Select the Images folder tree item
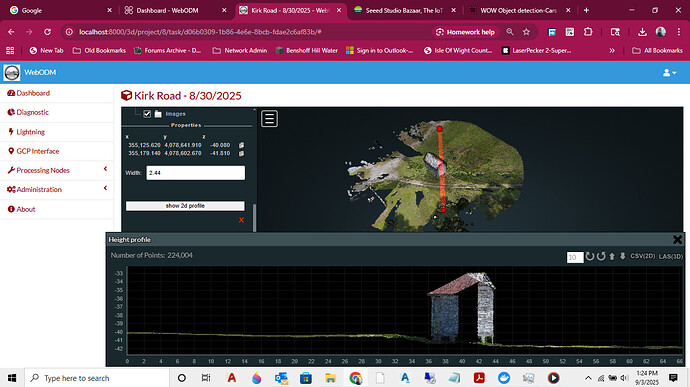690x387 pixels. pyautogui.click(x=175, y=114)
